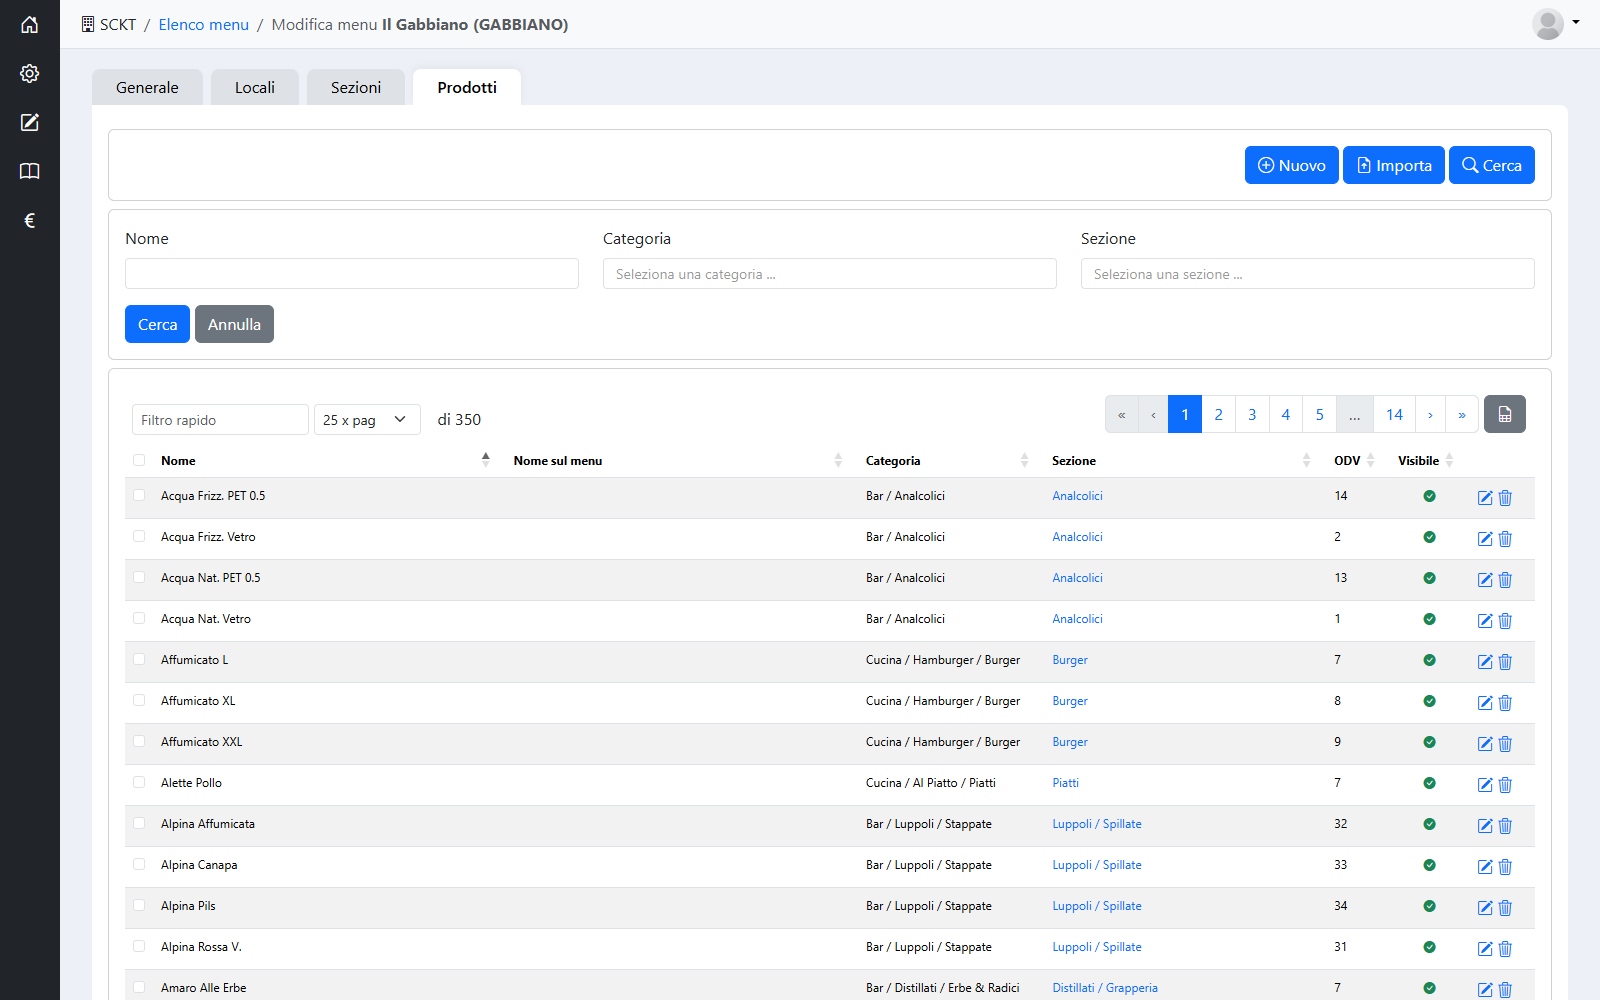Delete the Acqua Frizz. Vetro row
The height and width of the screenshot is (1000, 1600).
click(x=1505, y=539)
